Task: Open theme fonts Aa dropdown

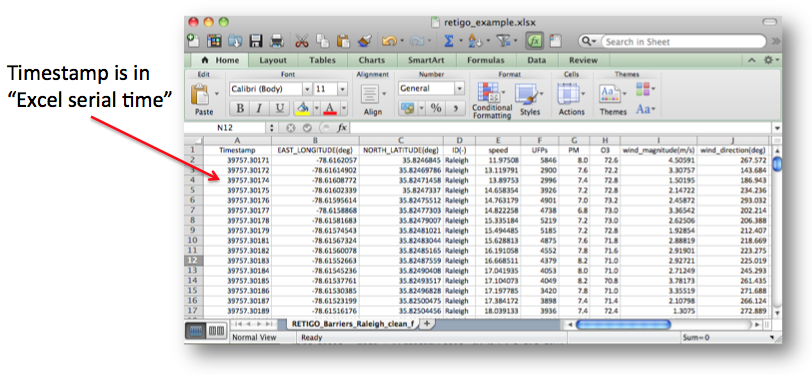Action: tap(645, 109)
